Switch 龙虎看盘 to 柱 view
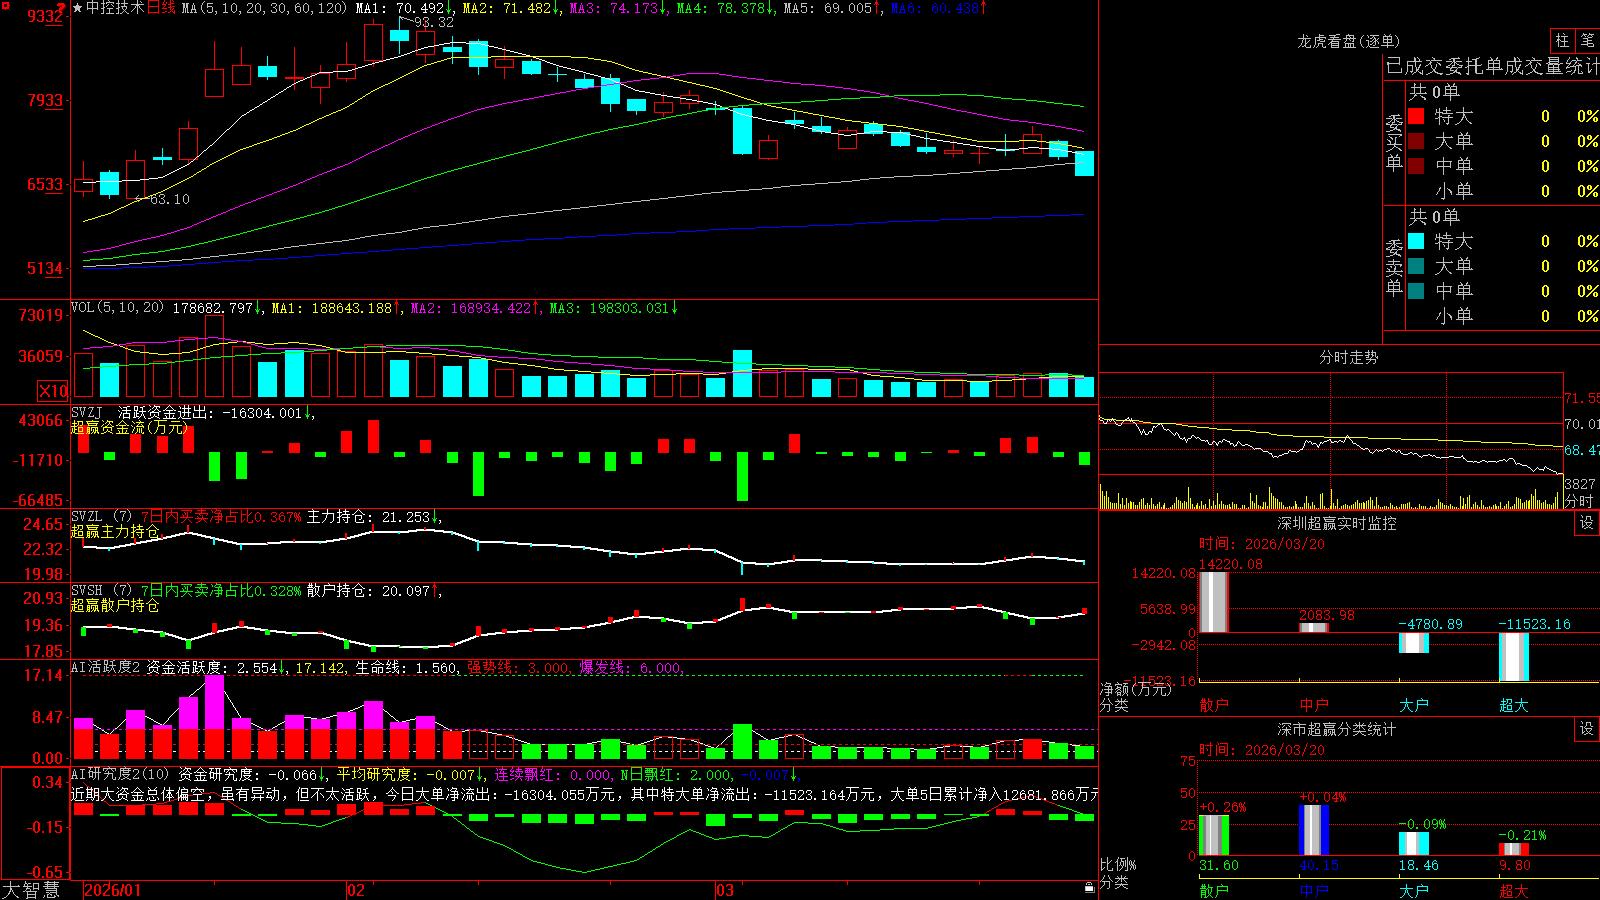 pos(1562,40)
